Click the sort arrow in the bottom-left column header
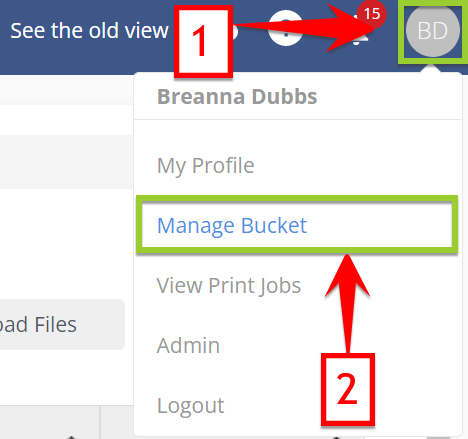The width and height of the screenshot is (468, 439). click(71, 437)
